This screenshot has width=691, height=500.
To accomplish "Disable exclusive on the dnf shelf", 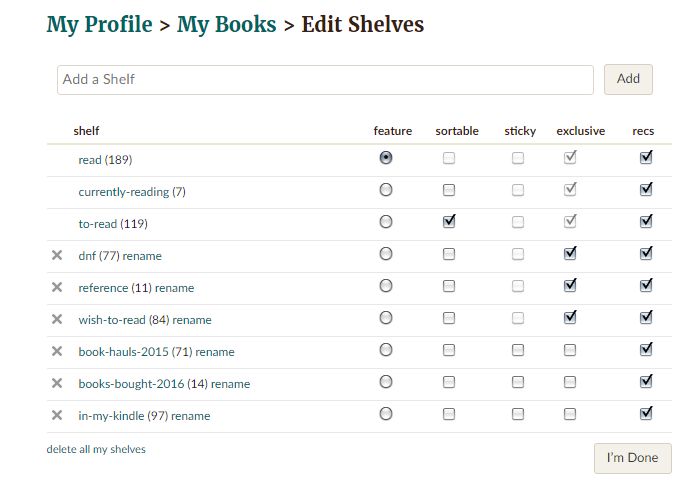I will pyautogui.click(x=570, y=254).
